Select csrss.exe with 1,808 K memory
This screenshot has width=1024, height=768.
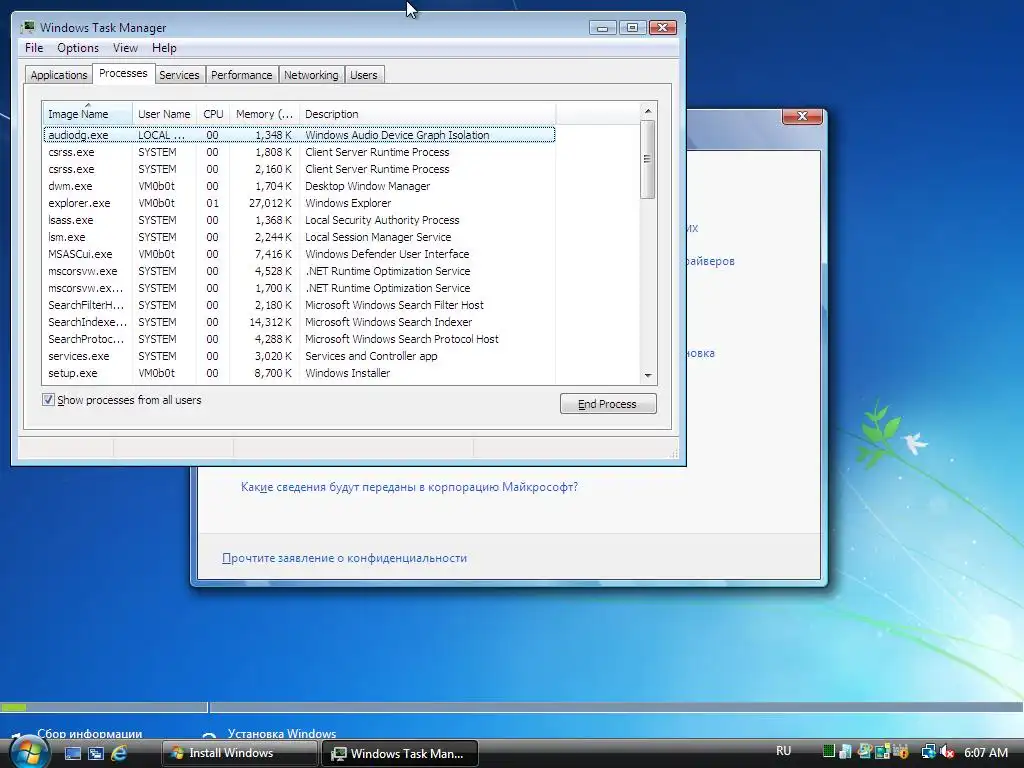(x=299, y=152)
